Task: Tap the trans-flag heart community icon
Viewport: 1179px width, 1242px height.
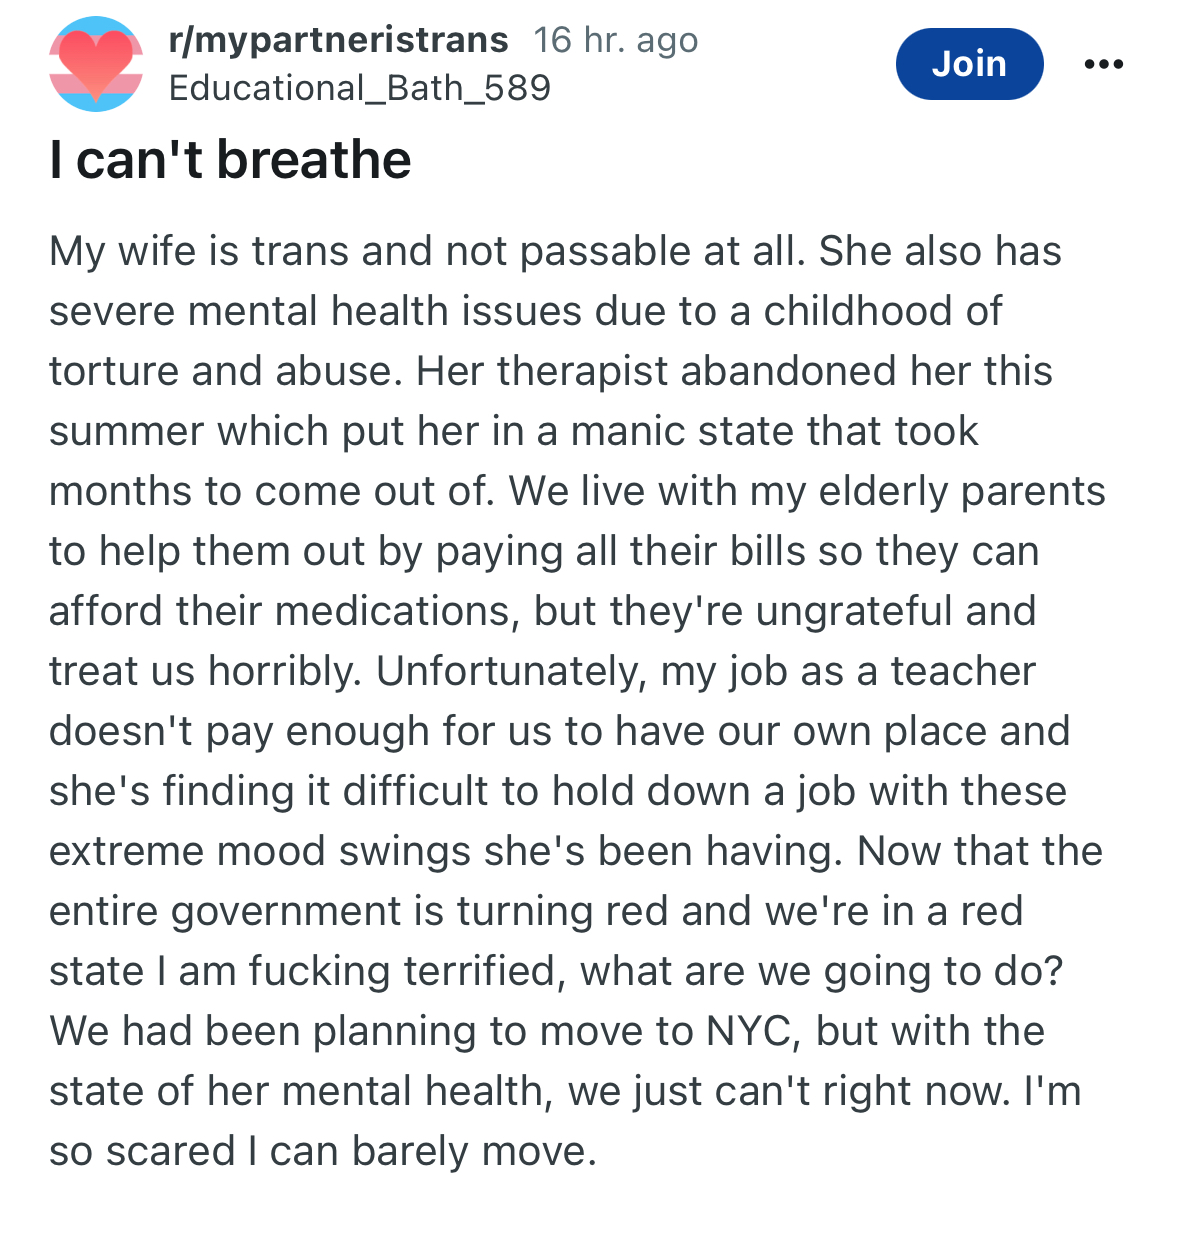Action: pos(96,64)
